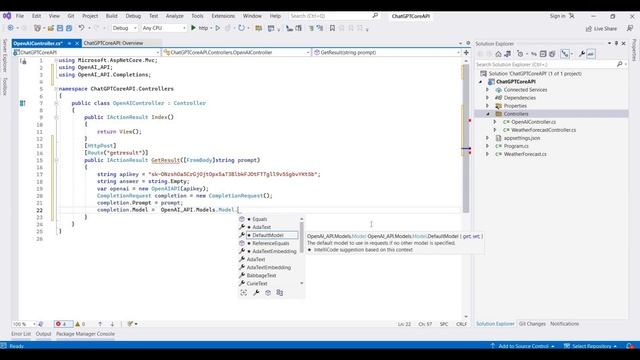Click the warnings count indicator
The width and height of the screenshot is (640, 360).
coord(80,324)
